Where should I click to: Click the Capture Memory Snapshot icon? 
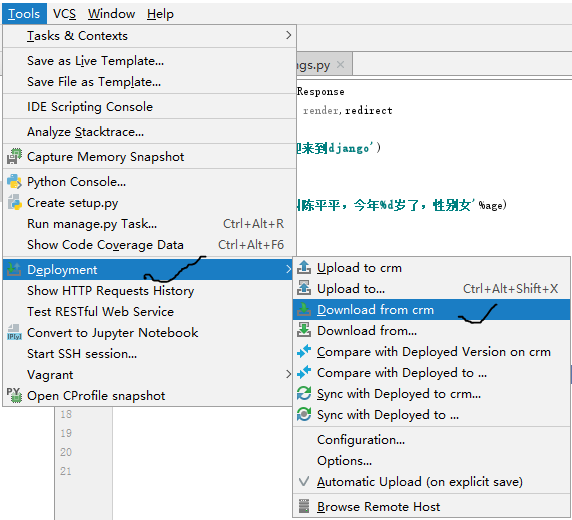pos(14,157)
